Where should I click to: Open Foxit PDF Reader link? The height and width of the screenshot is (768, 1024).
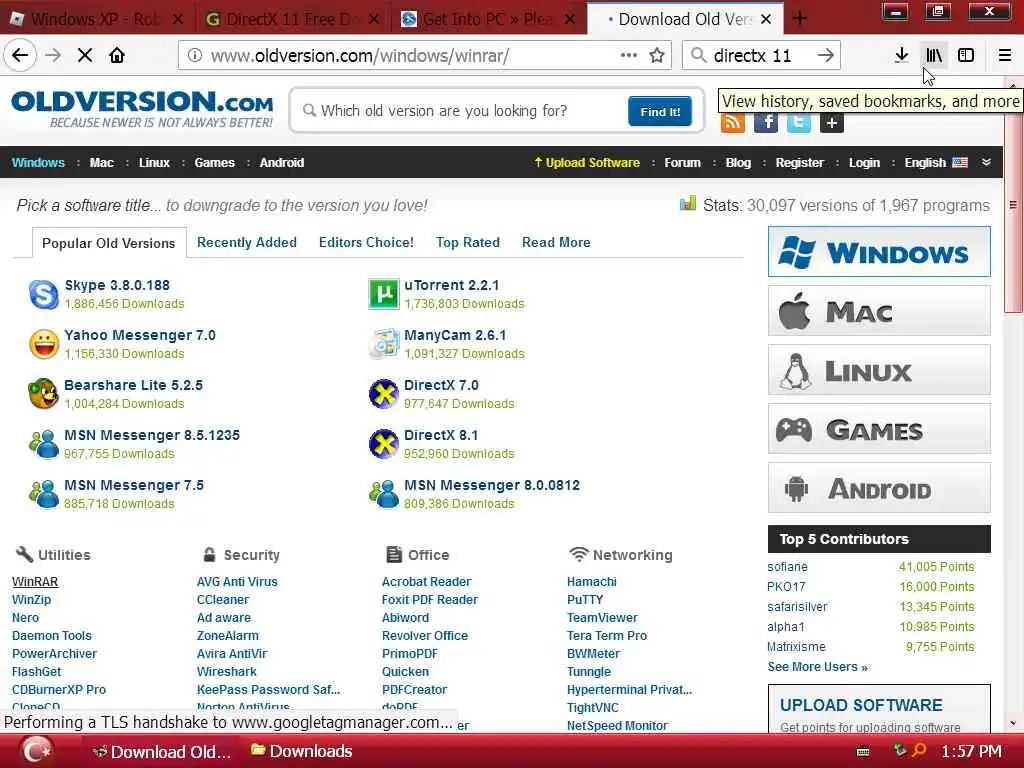coord(430,600)
